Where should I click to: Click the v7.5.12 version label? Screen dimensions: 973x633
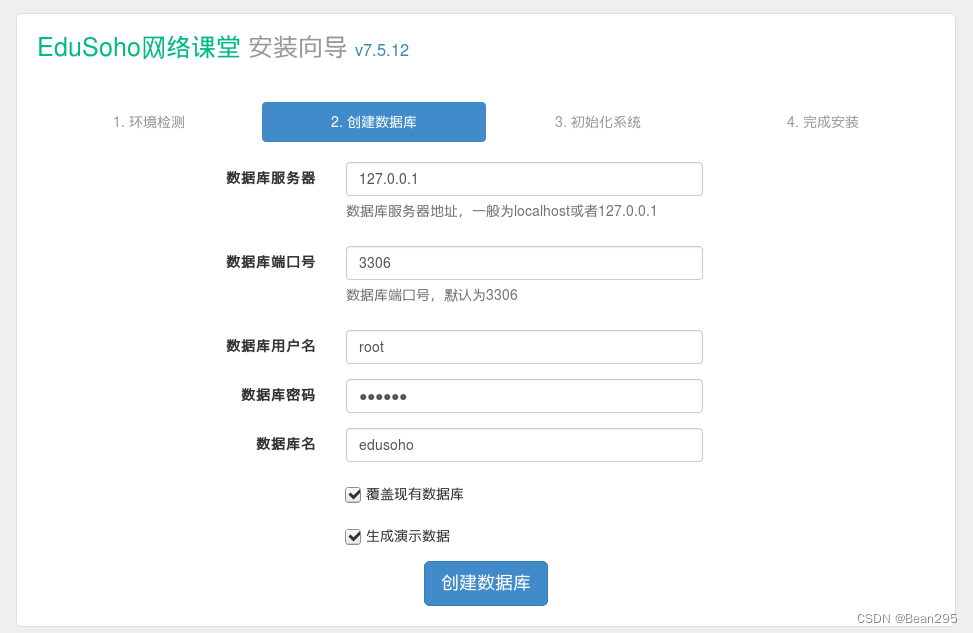click(x=382, y=50)
